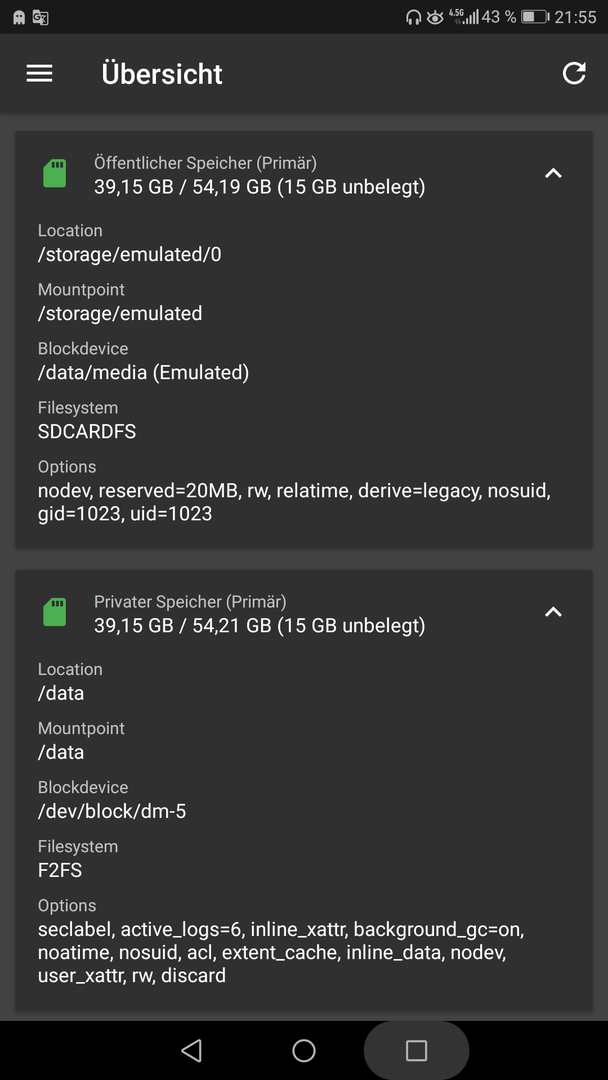Tap the SDCARDFS filesystem value
The image size is (608, 1080).
click(87, 432)
